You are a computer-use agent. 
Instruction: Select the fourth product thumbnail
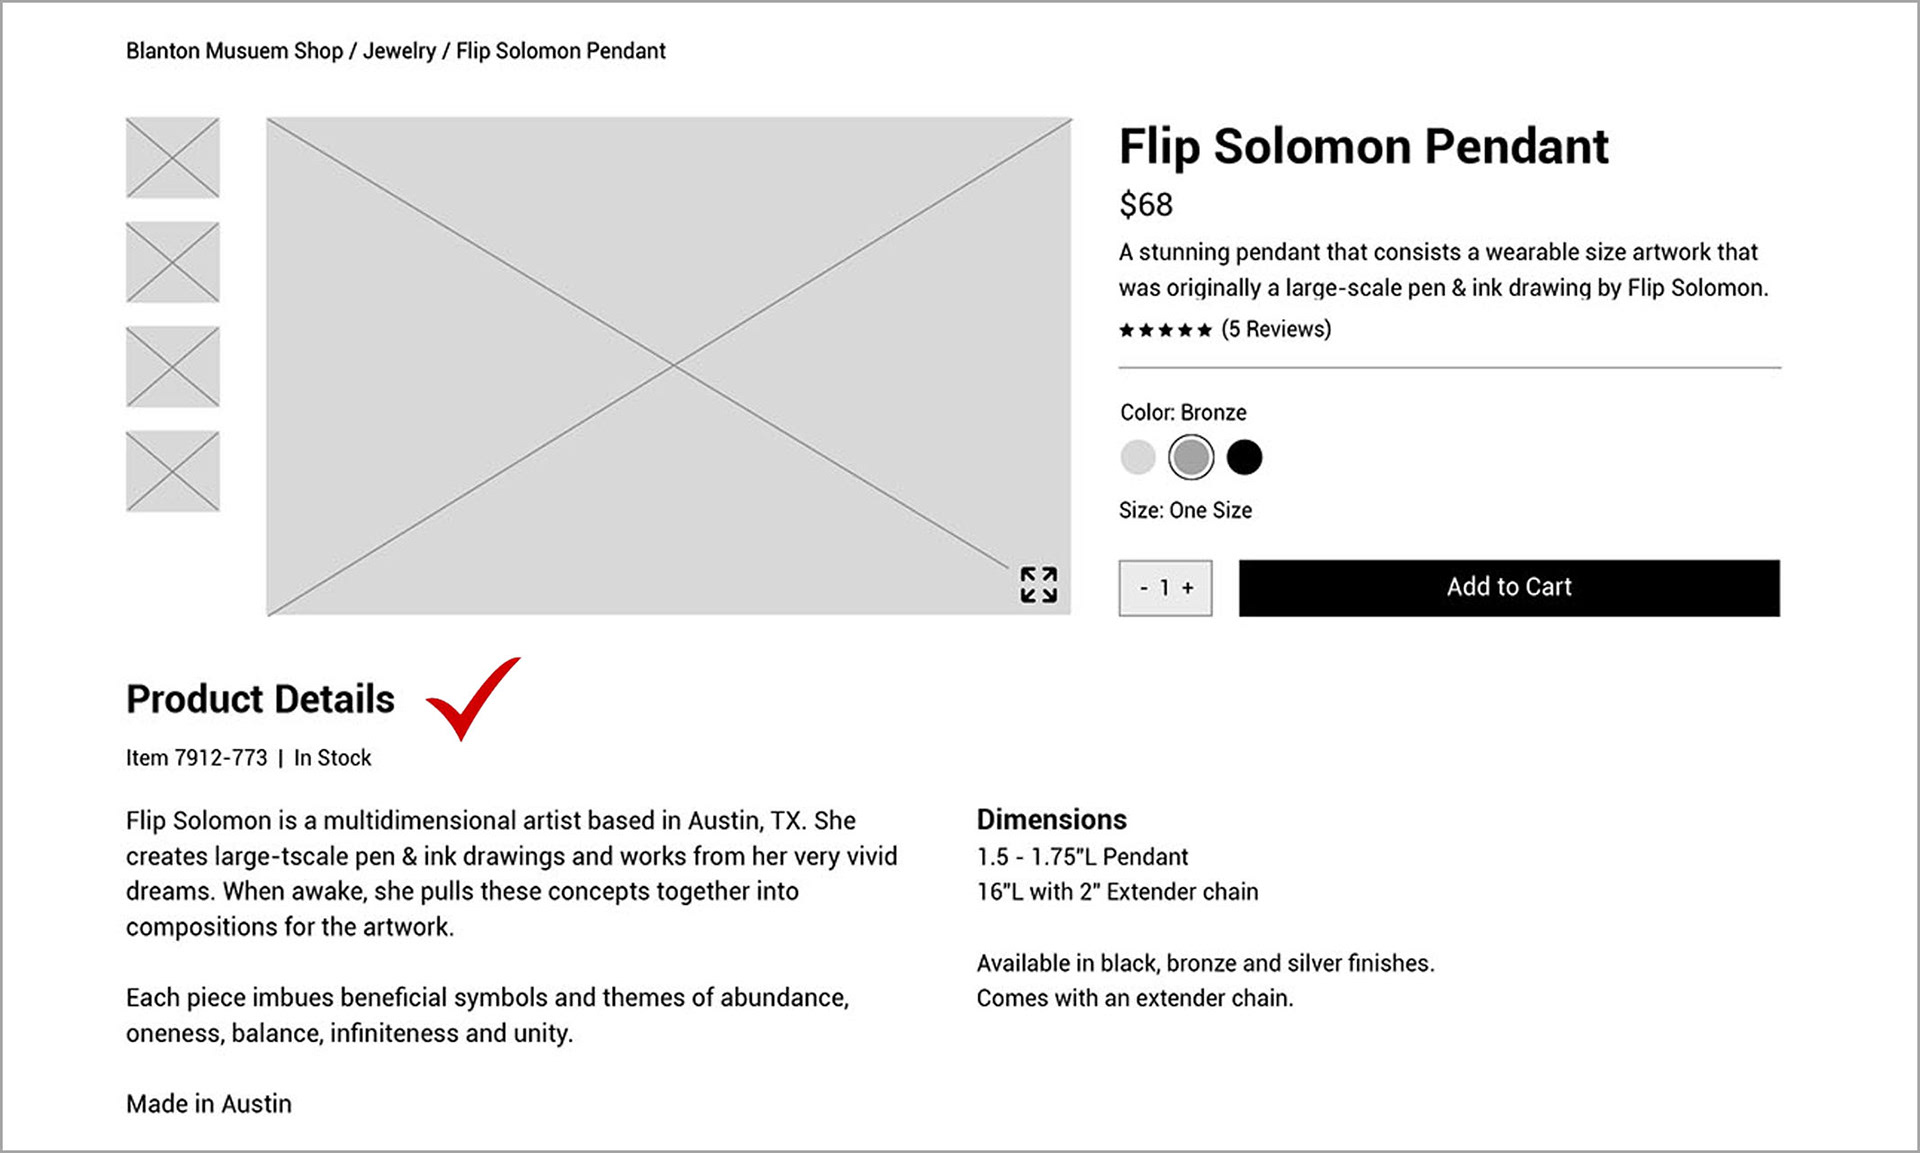click(172, 471)
